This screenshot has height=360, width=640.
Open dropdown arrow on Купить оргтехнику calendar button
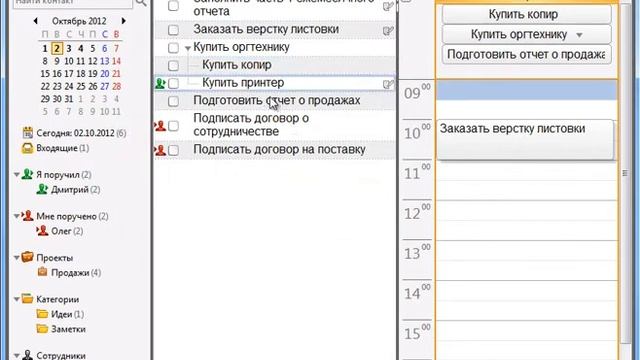(579, 35)
